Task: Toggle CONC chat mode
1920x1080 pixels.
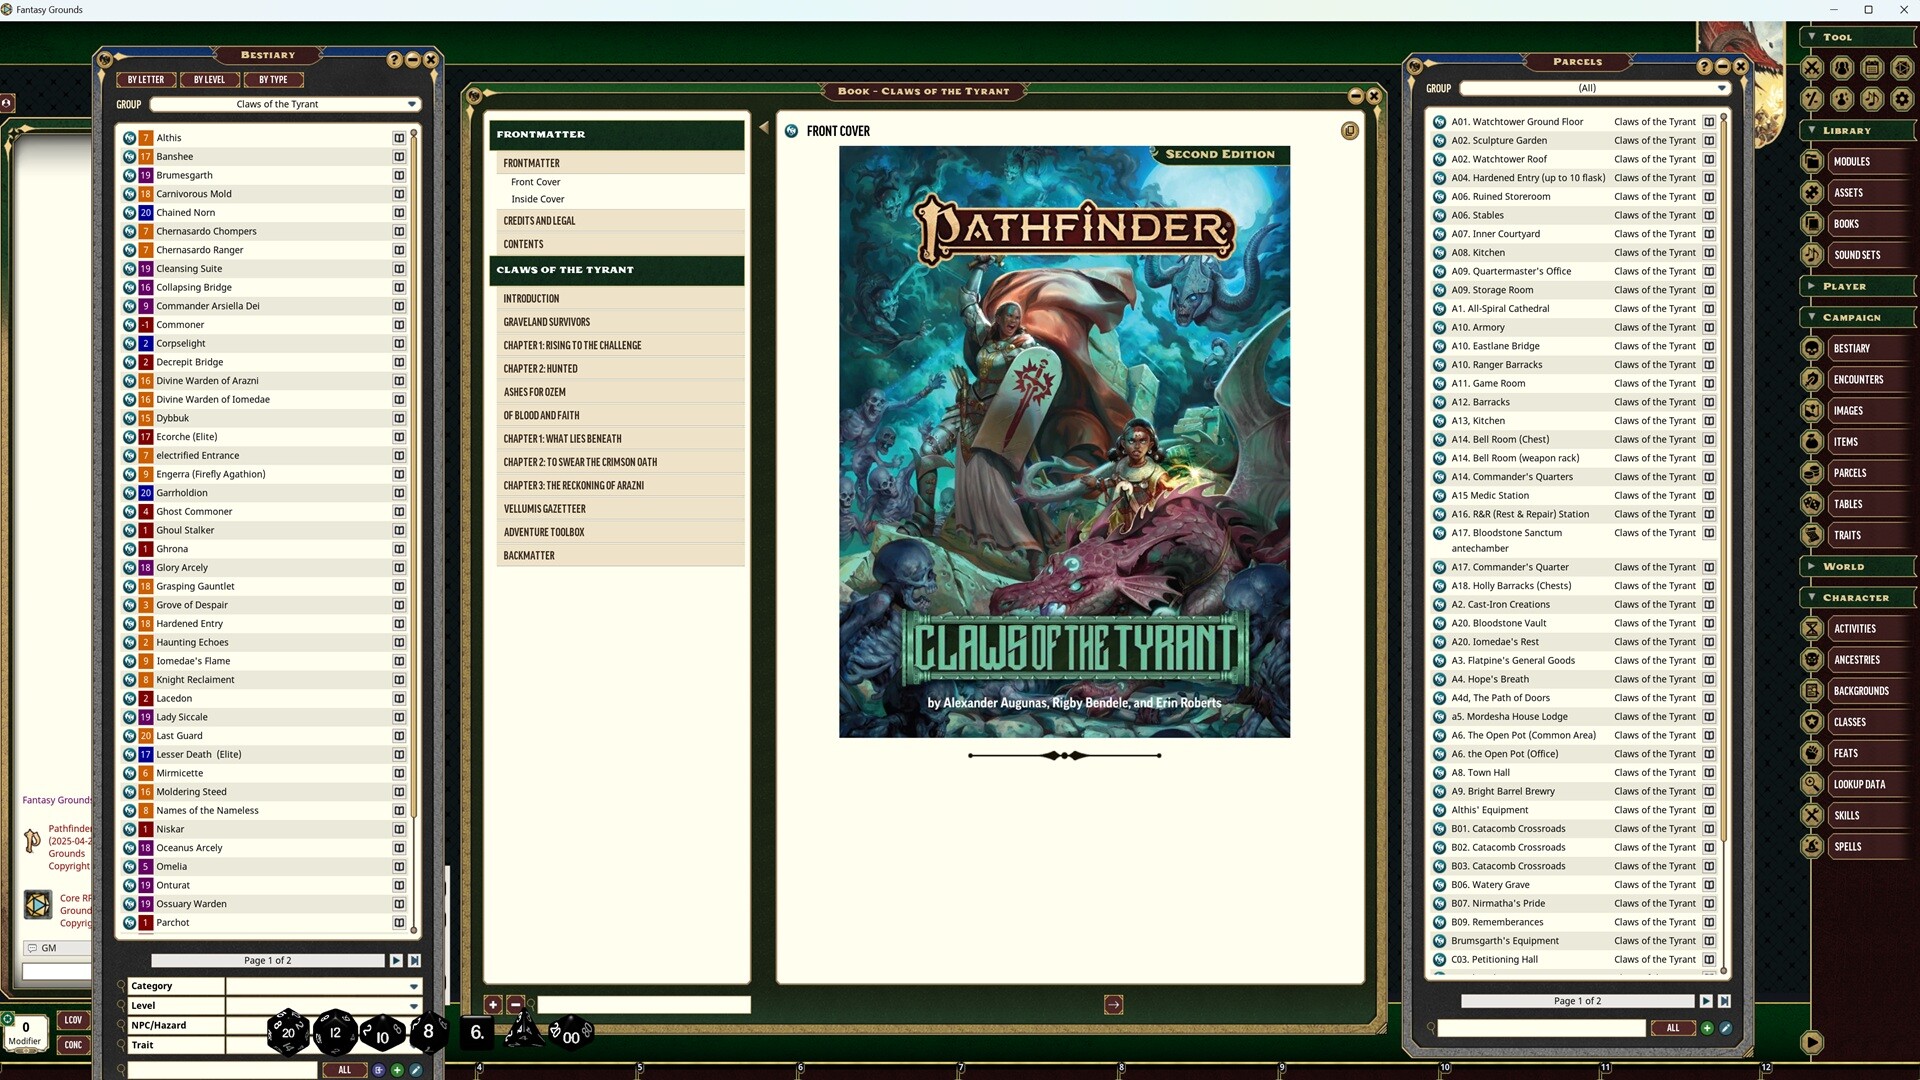Action: (73, 1045)
